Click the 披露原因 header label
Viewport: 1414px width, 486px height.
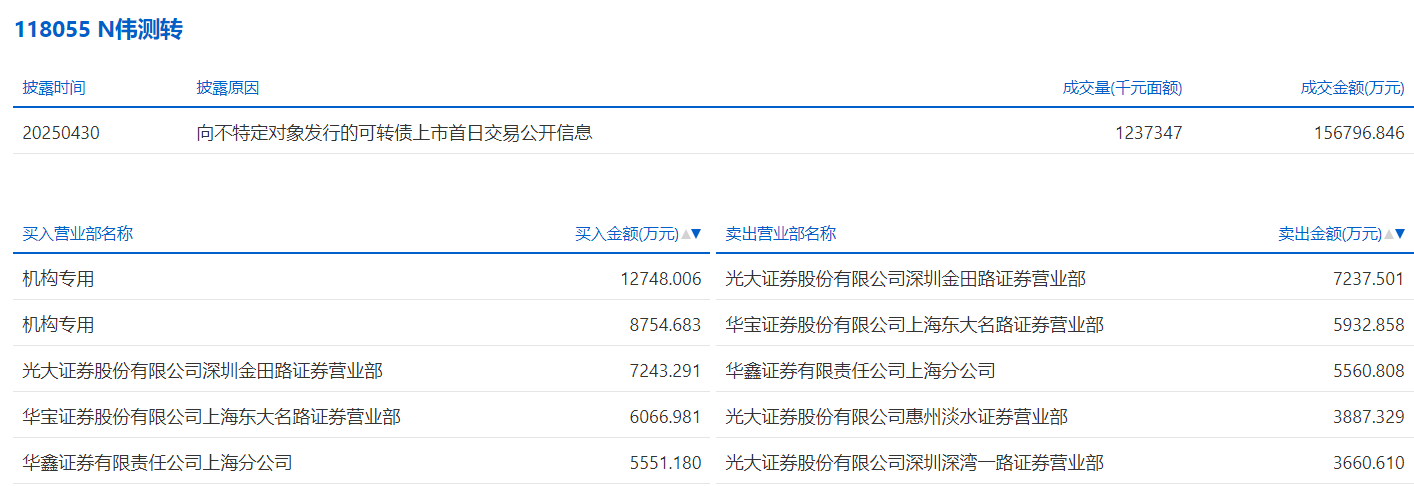(228, 88)
